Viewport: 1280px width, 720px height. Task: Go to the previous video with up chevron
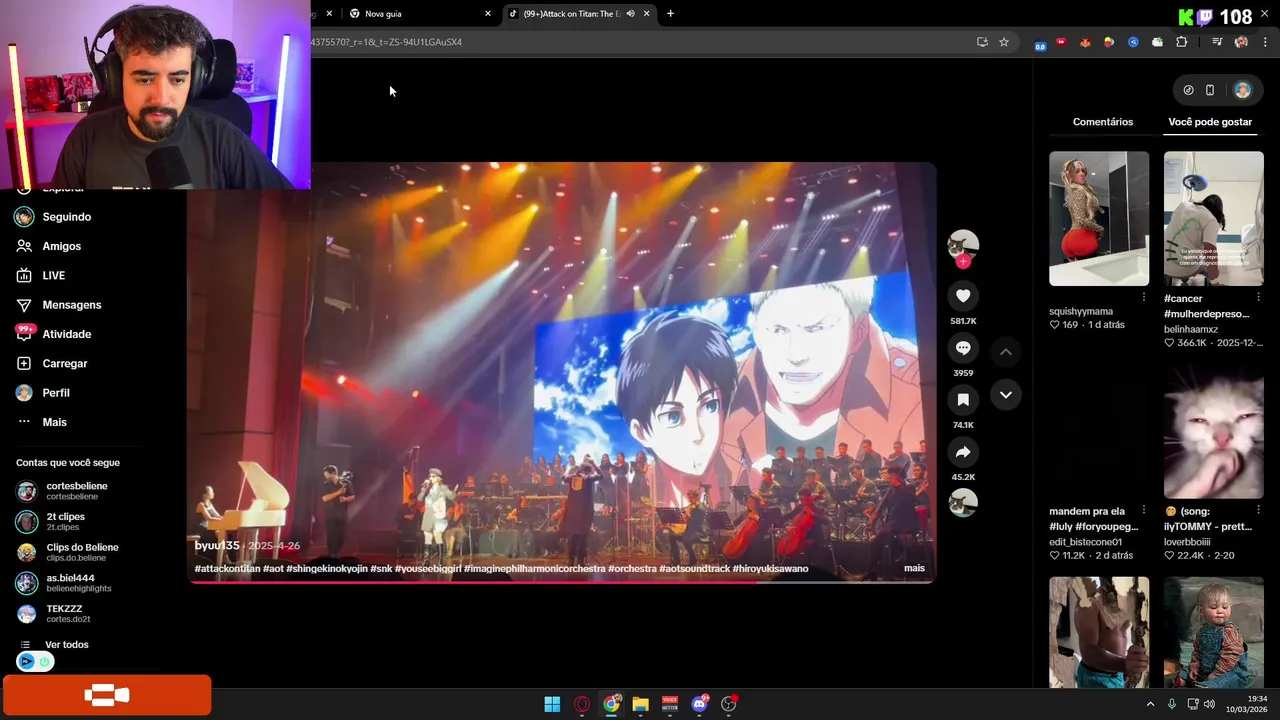coord(1006,352)
